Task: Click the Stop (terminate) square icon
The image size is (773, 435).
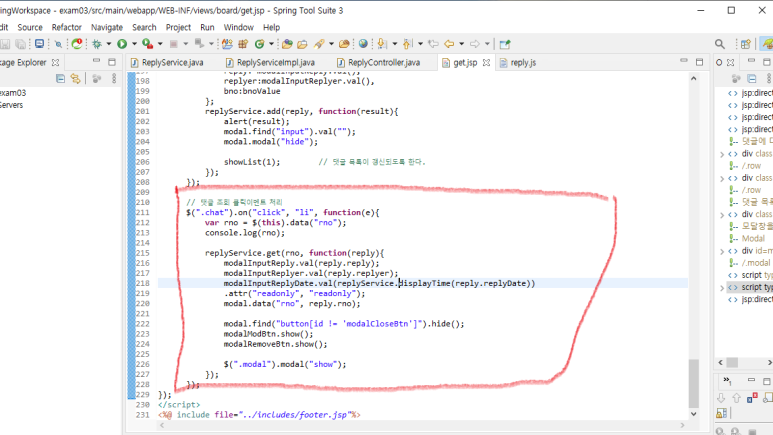Action: coord(174,44)
